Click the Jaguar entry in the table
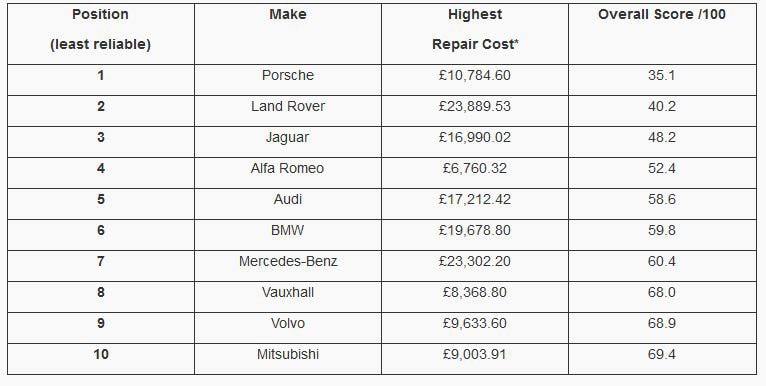766x386 pixels. (288, 142)
